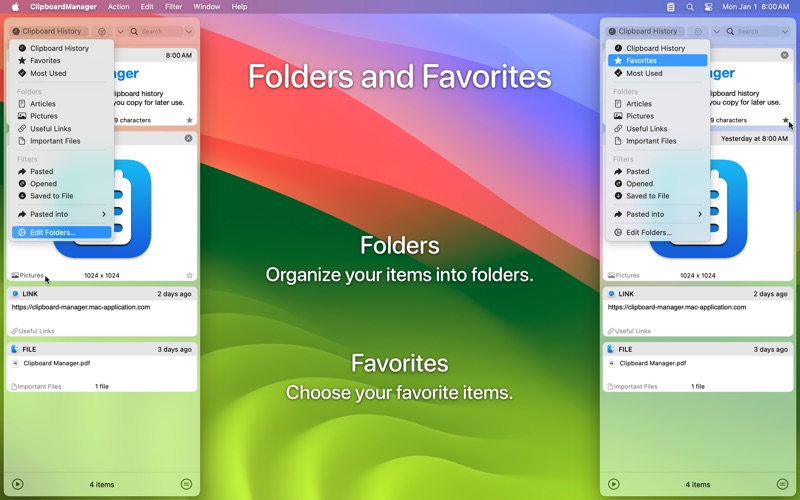Viewport: 800px width, 500px height.
Task: Click play button at bottom of left panel
Action: click(x=17, y=484)
